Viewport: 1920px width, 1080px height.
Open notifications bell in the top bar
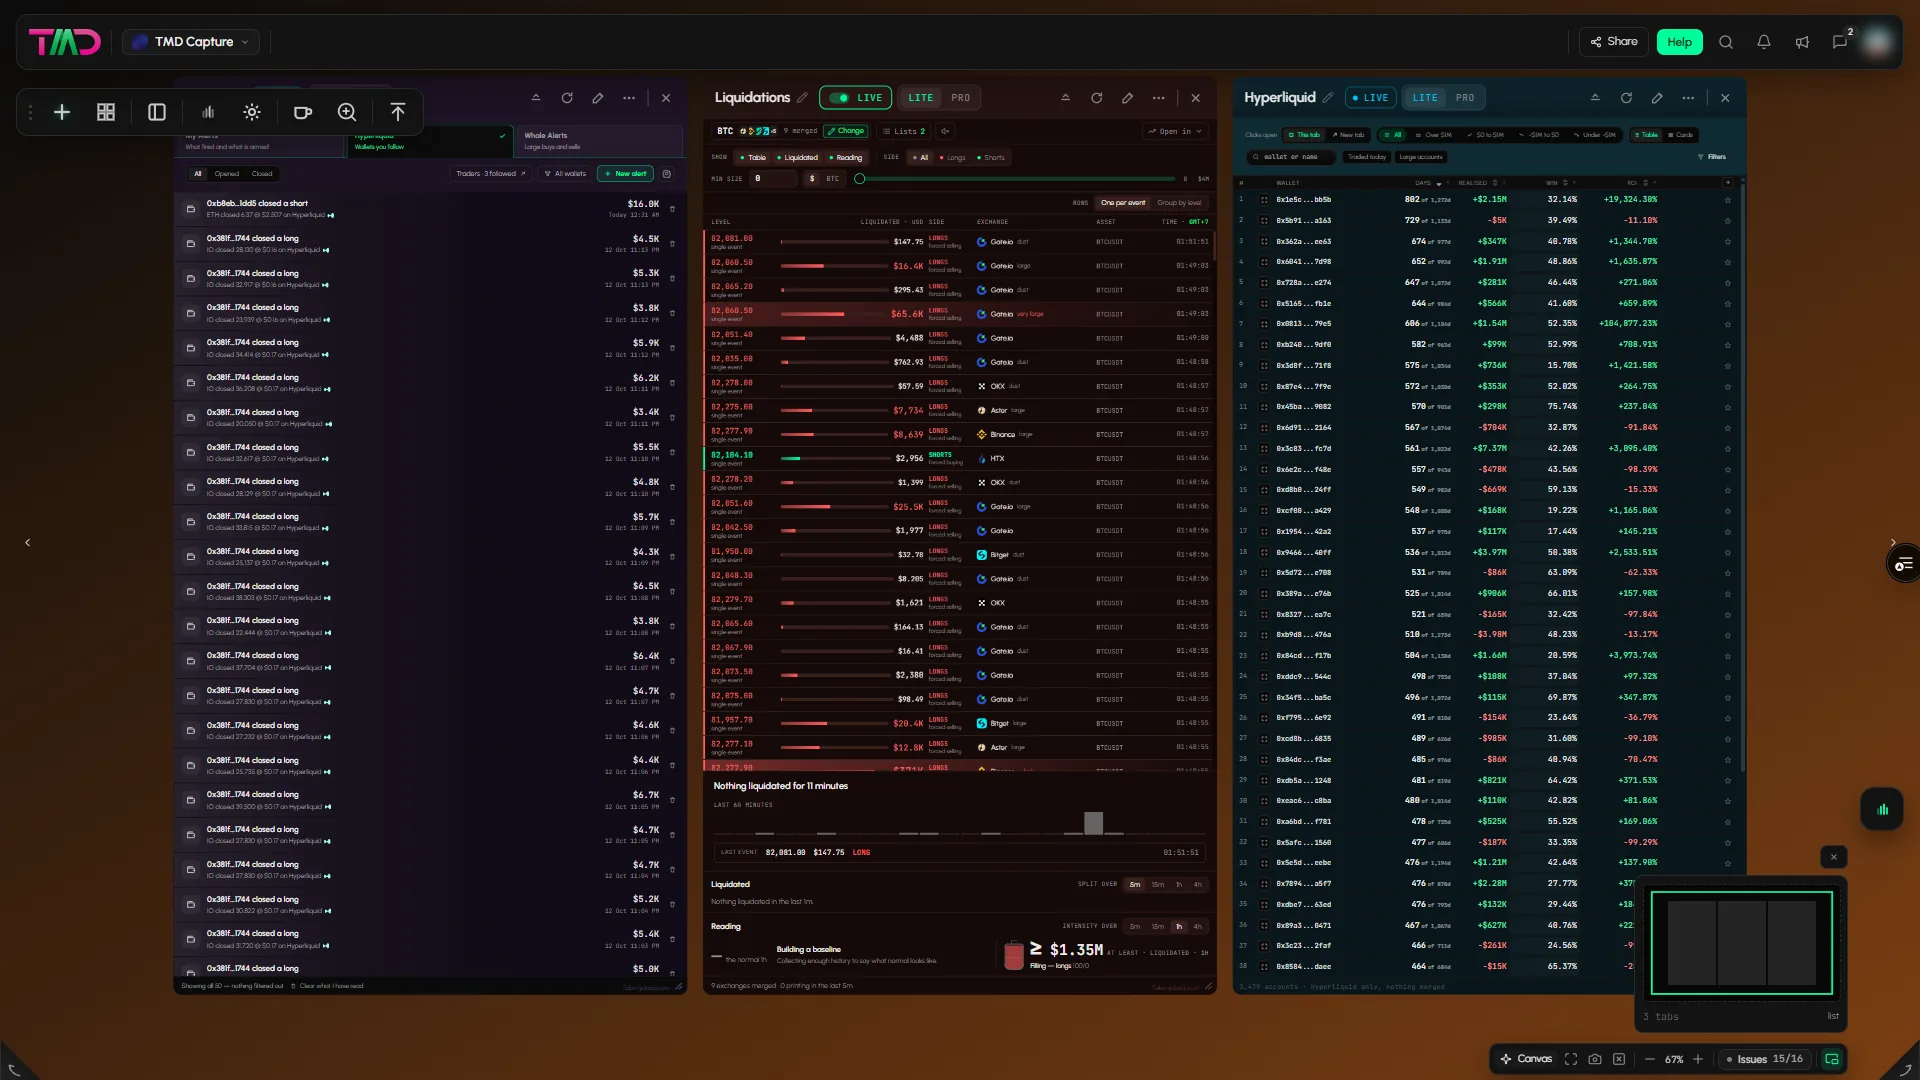click(1764, 42)
